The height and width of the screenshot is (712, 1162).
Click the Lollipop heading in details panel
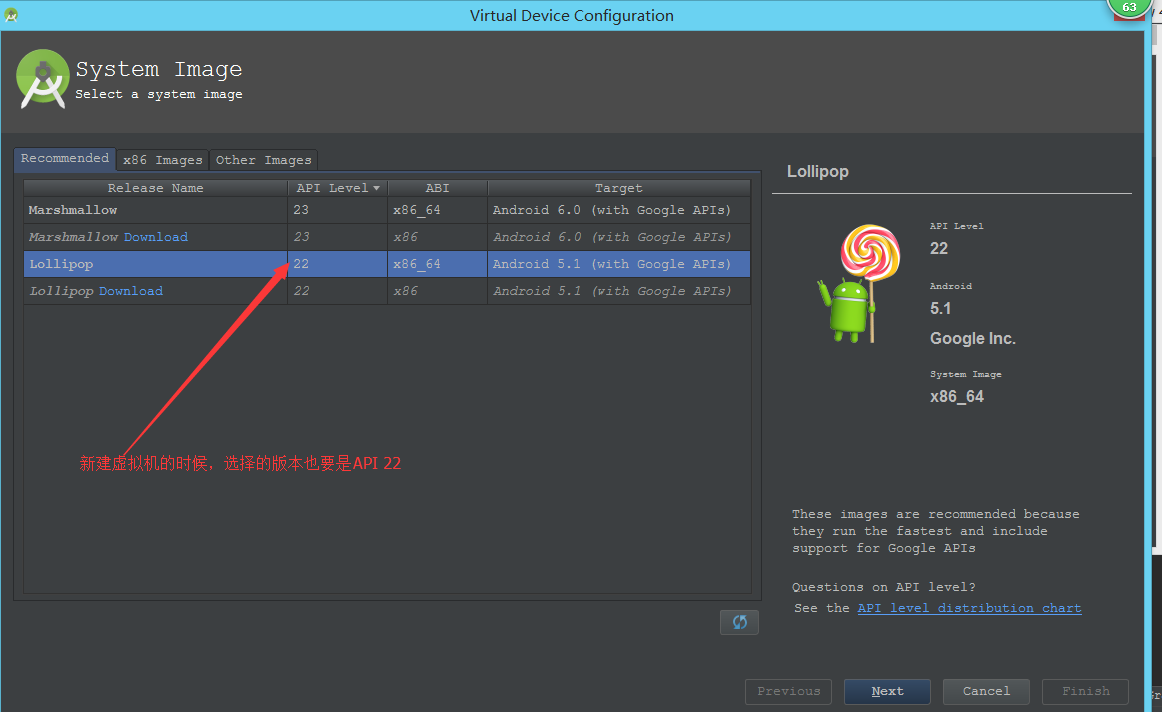(817, 171)
